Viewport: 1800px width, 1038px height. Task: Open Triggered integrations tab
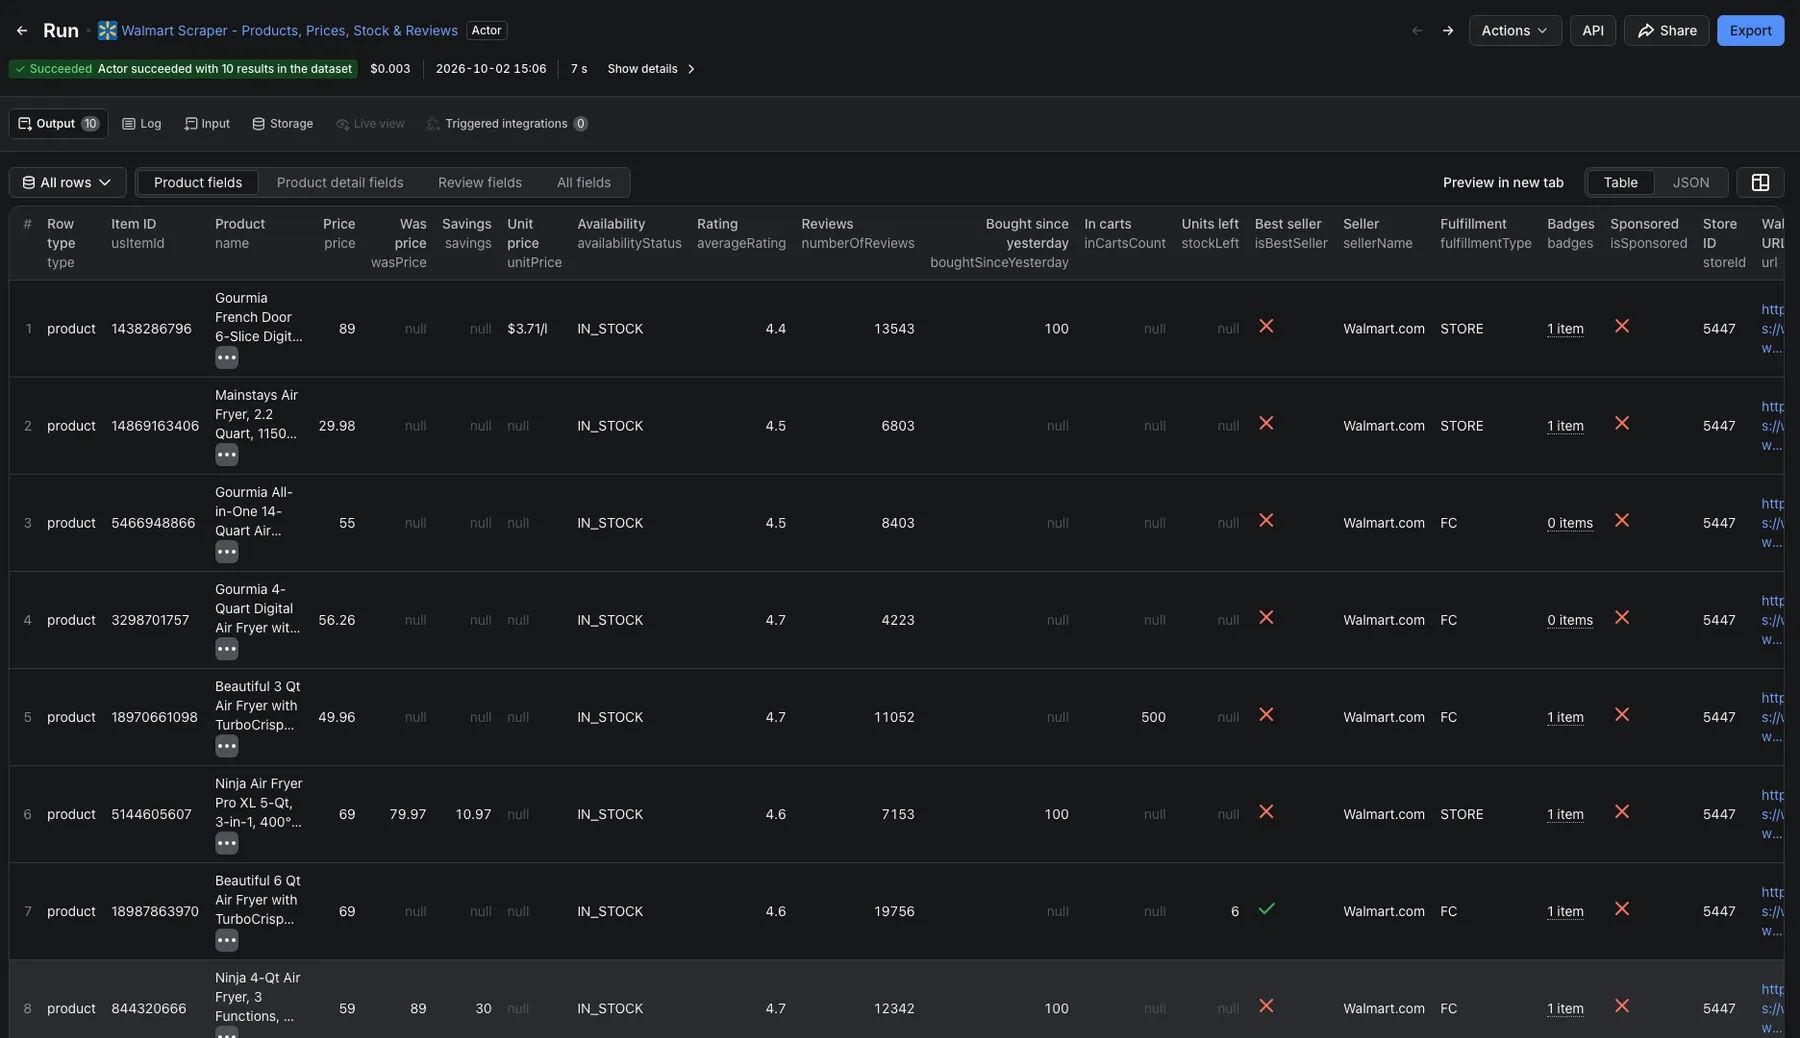507,124
